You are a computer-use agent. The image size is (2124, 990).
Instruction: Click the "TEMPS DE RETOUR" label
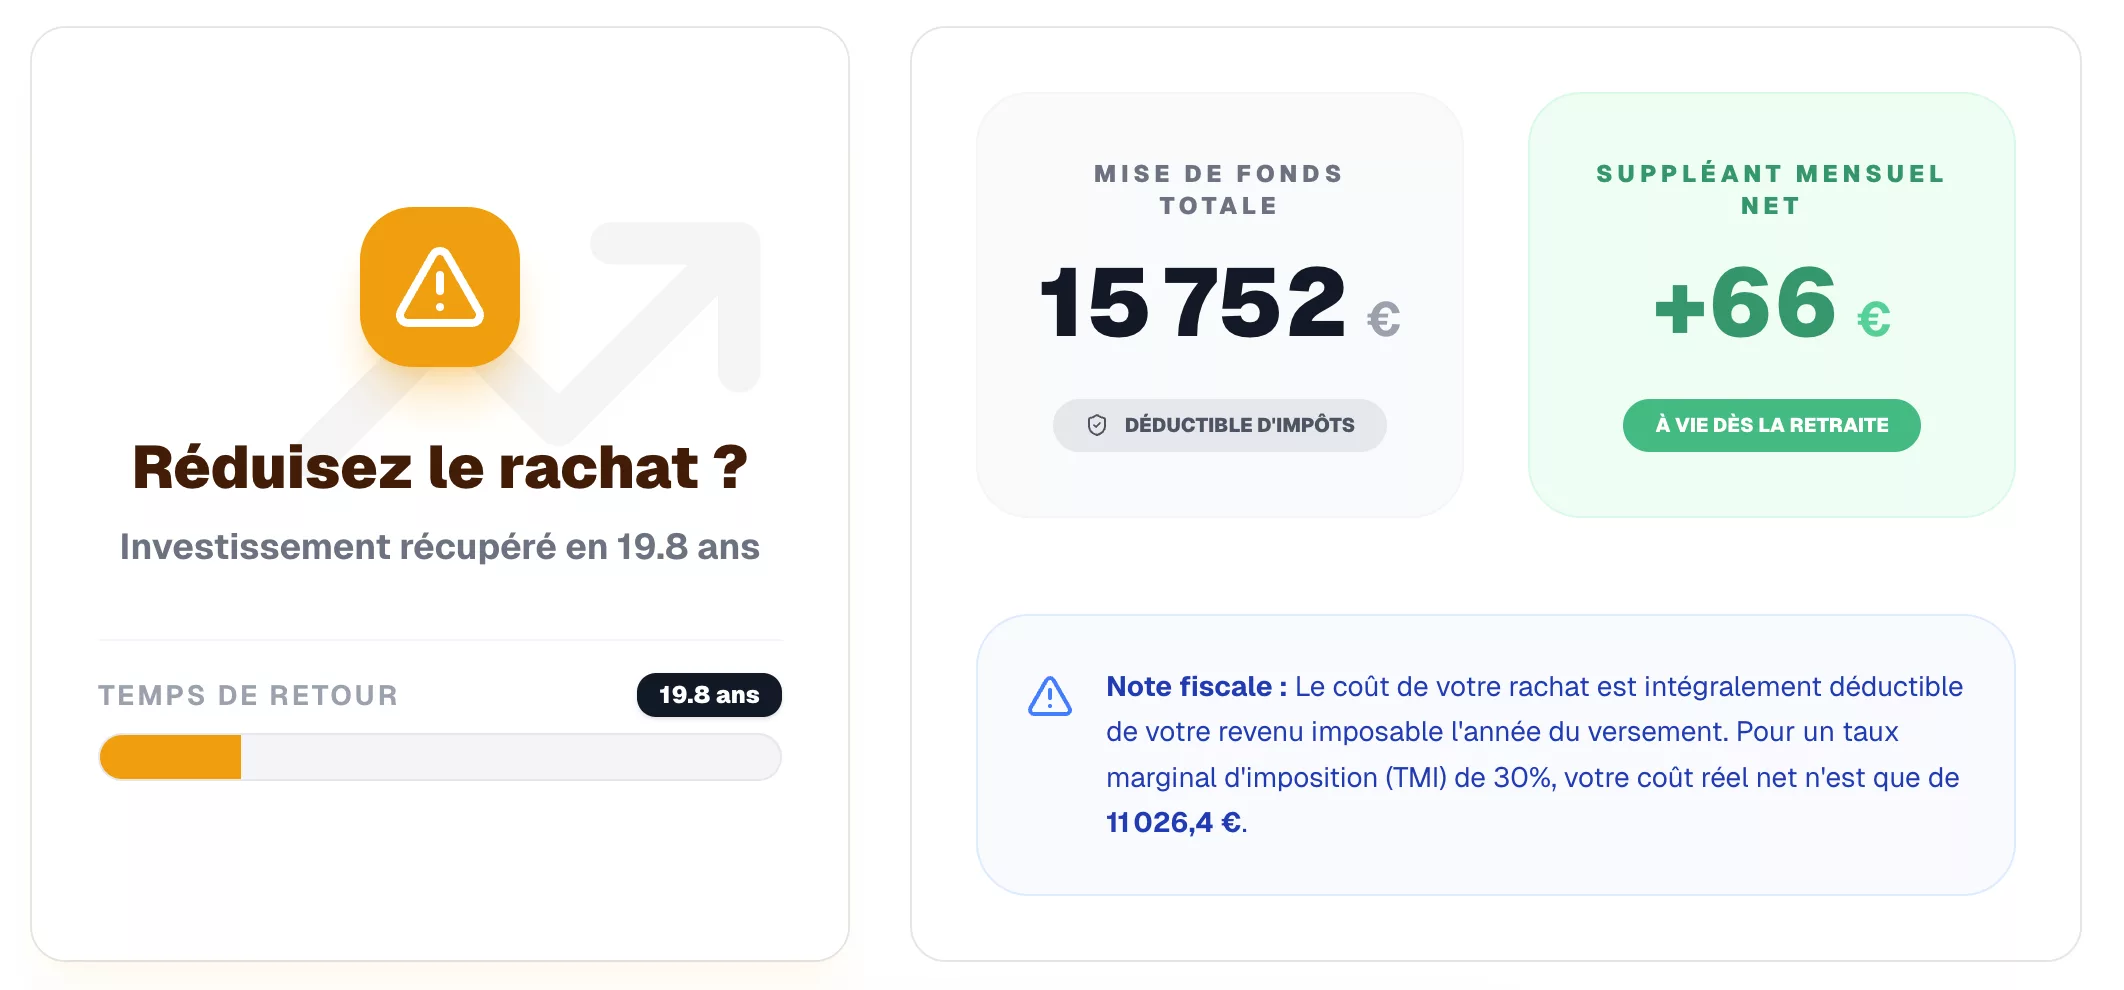pos(248,695)
